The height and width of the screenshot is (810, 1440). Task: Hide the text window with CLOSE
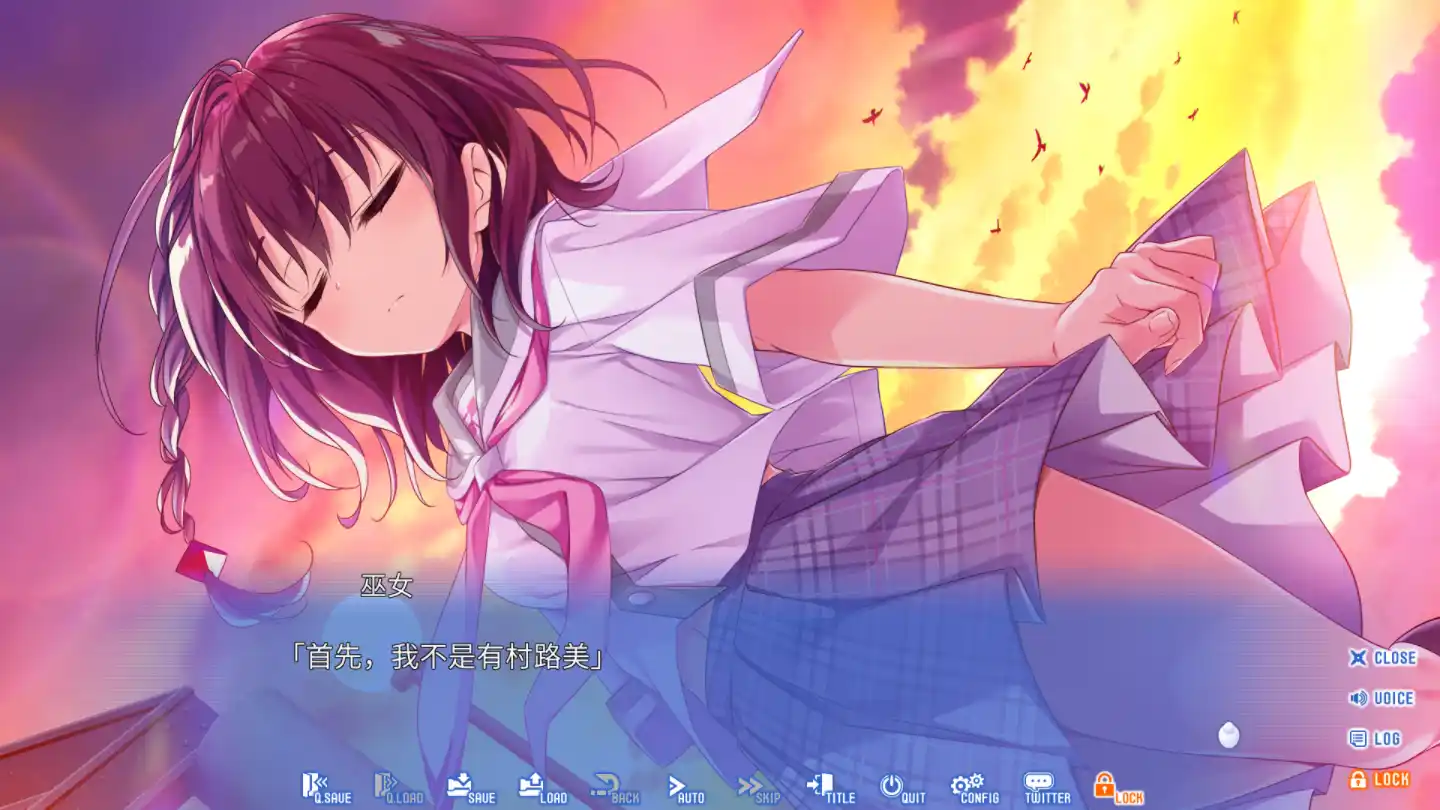[x=1382, y=658]
